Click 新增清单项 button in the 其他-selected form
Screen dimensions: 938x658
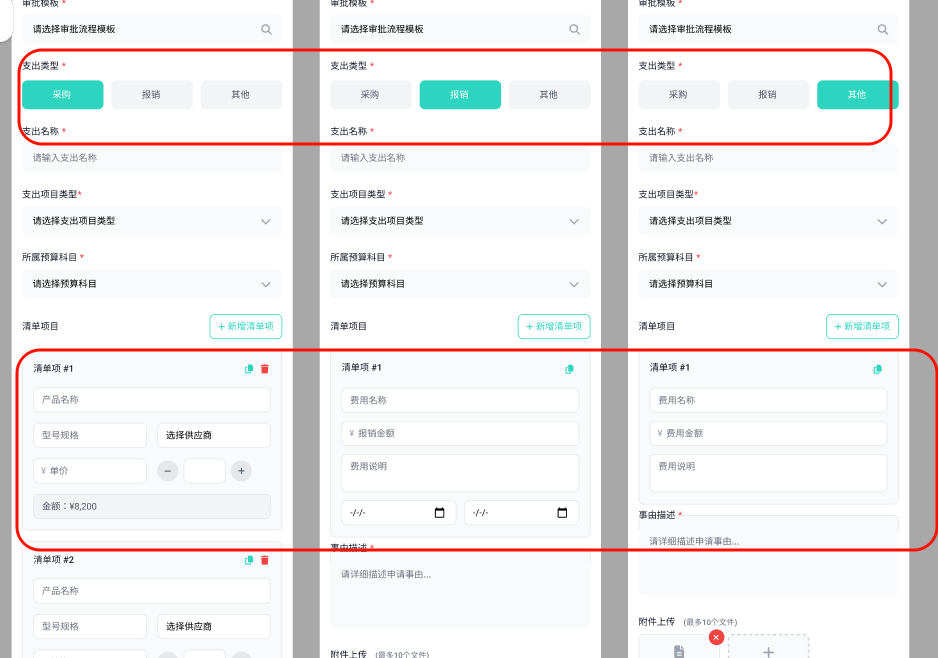862,327
